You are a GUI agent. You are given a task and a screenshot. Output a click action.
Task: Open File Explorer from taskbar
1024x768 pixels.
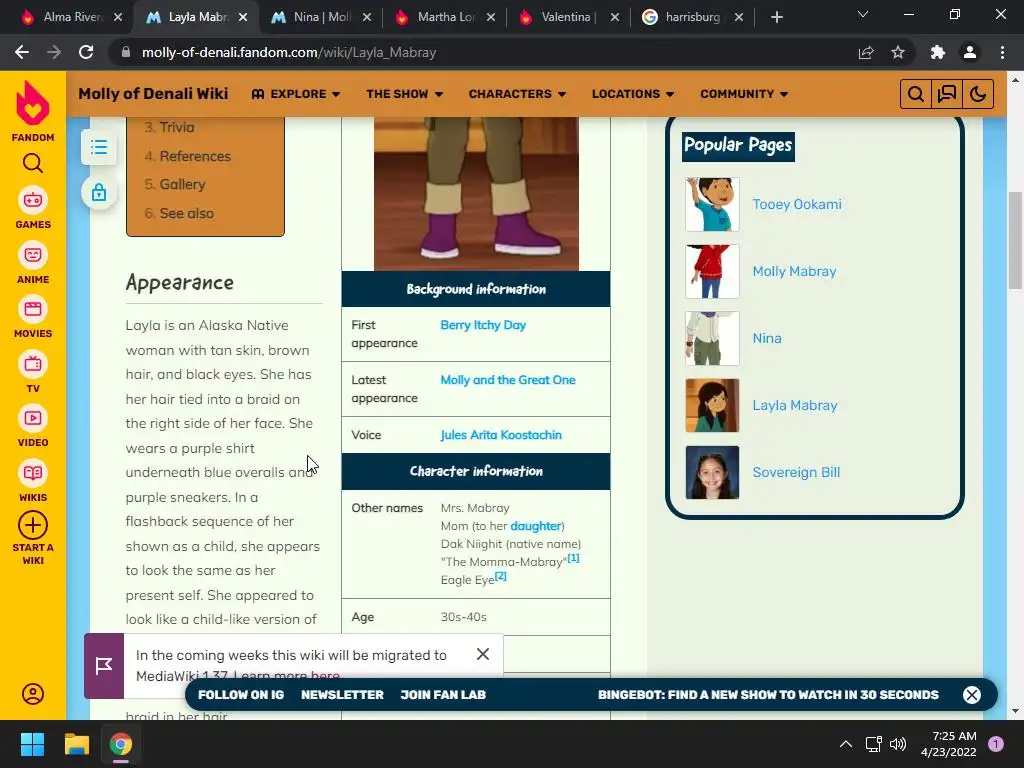[x=76, y=744]
